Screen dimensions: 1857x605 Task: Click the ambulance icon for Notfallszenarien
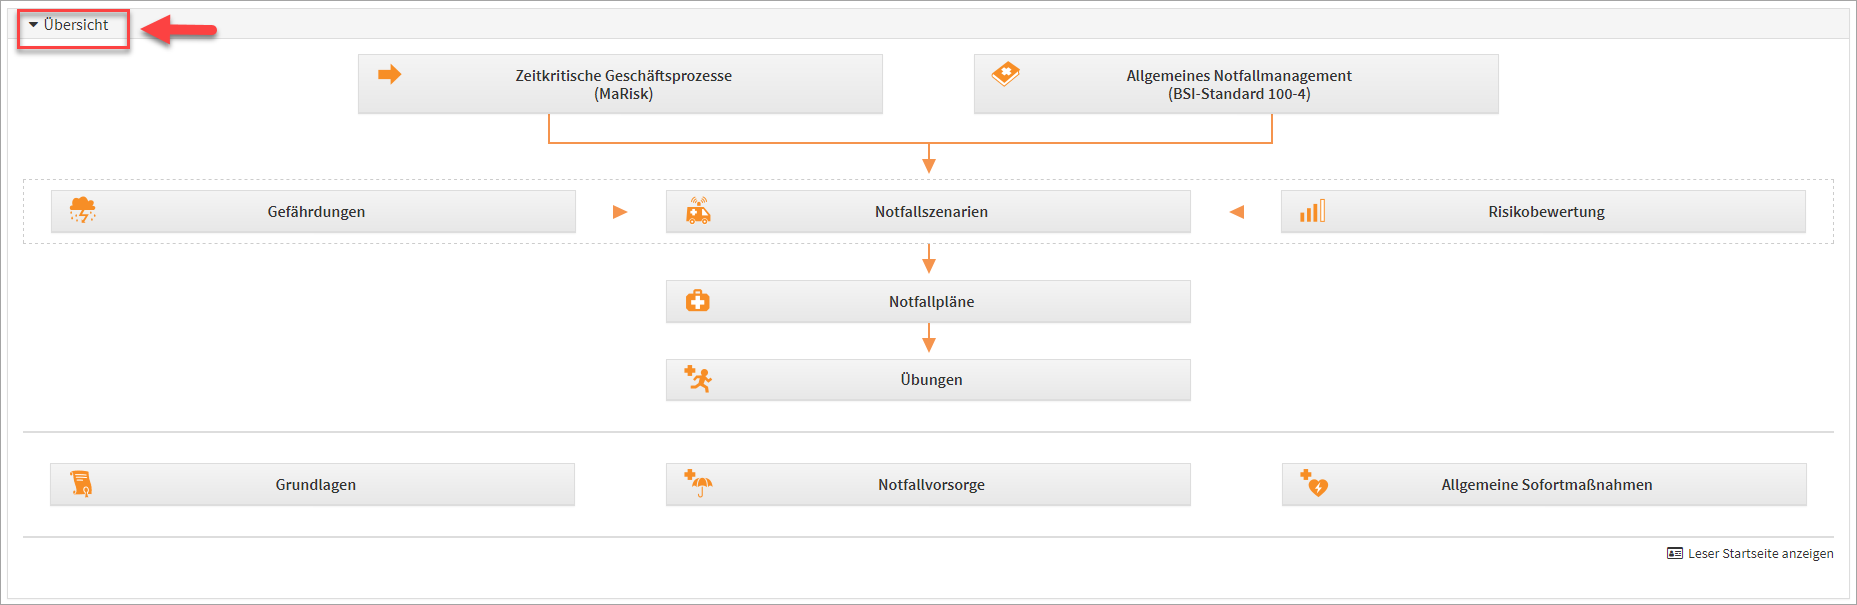(698, 210)
